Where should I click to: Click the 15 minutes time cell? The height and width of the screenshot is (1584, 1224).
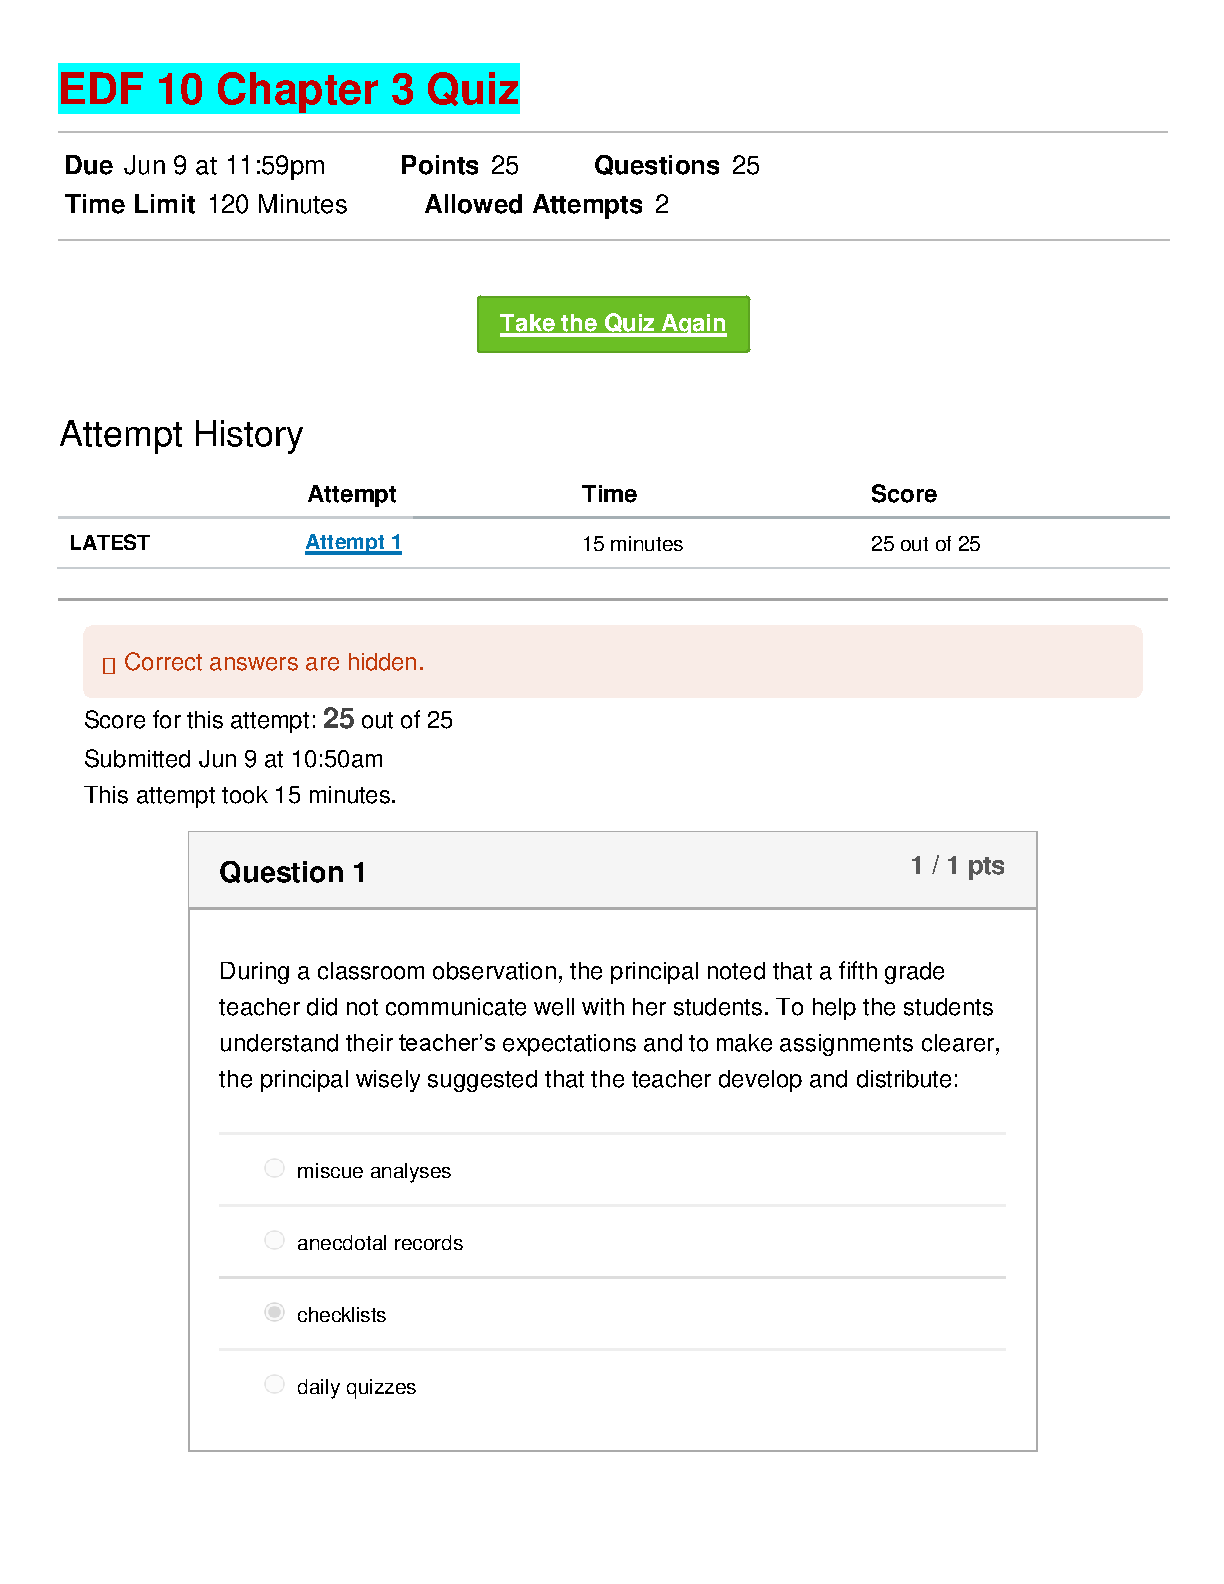(632, 544)
